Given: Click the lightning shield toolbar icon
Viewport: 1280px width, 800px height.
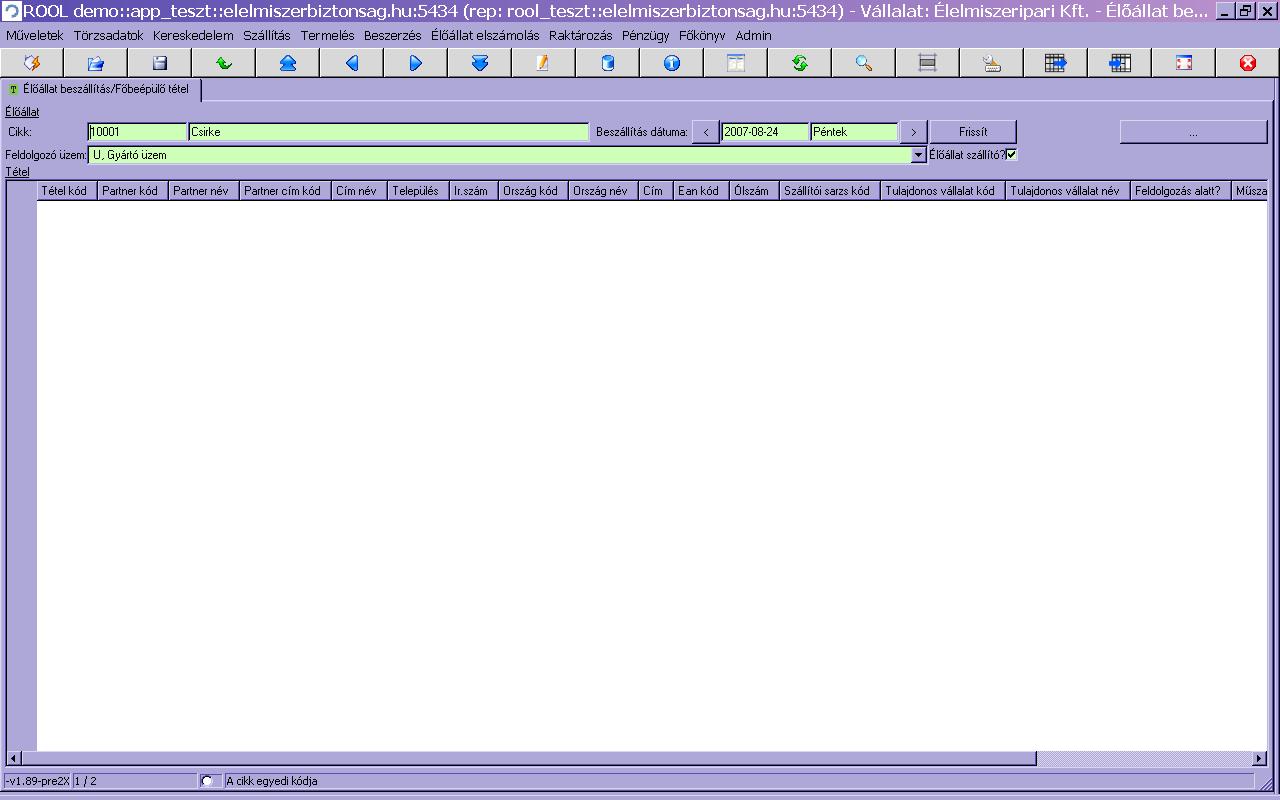Looking at the screenshot, I should coord(32,63).
